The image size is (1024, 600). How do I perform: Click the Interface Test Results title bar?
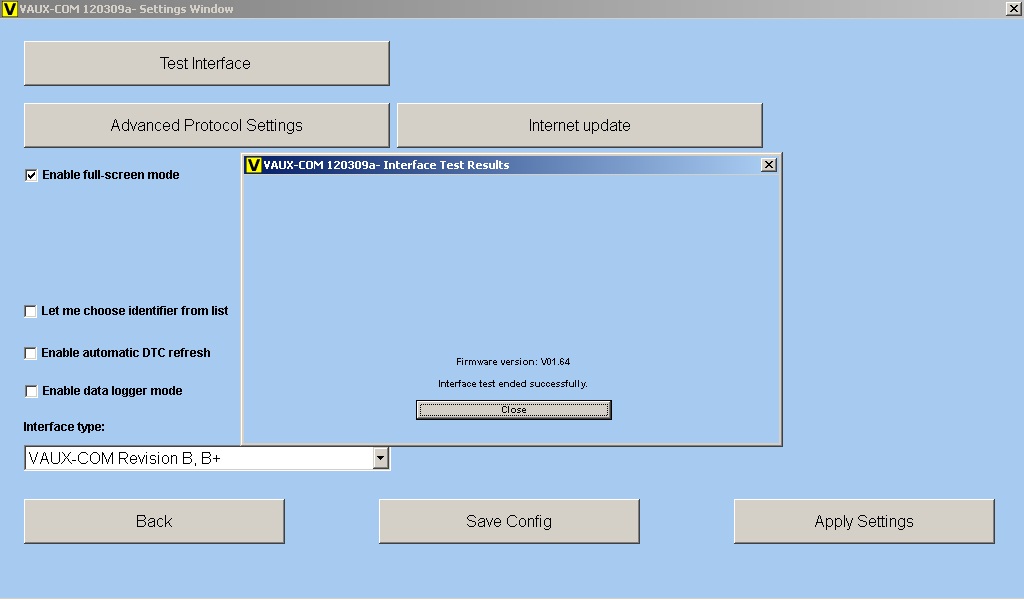click(x=511, y=165)
